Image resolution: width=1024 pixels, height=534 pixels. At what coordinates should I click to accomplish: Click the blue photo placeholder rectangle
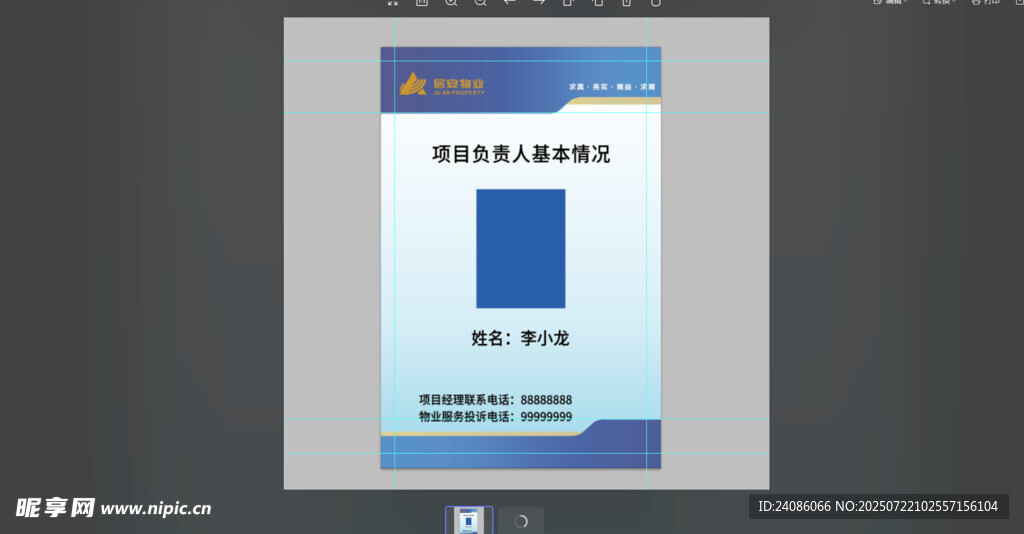(x=520, y=248)
